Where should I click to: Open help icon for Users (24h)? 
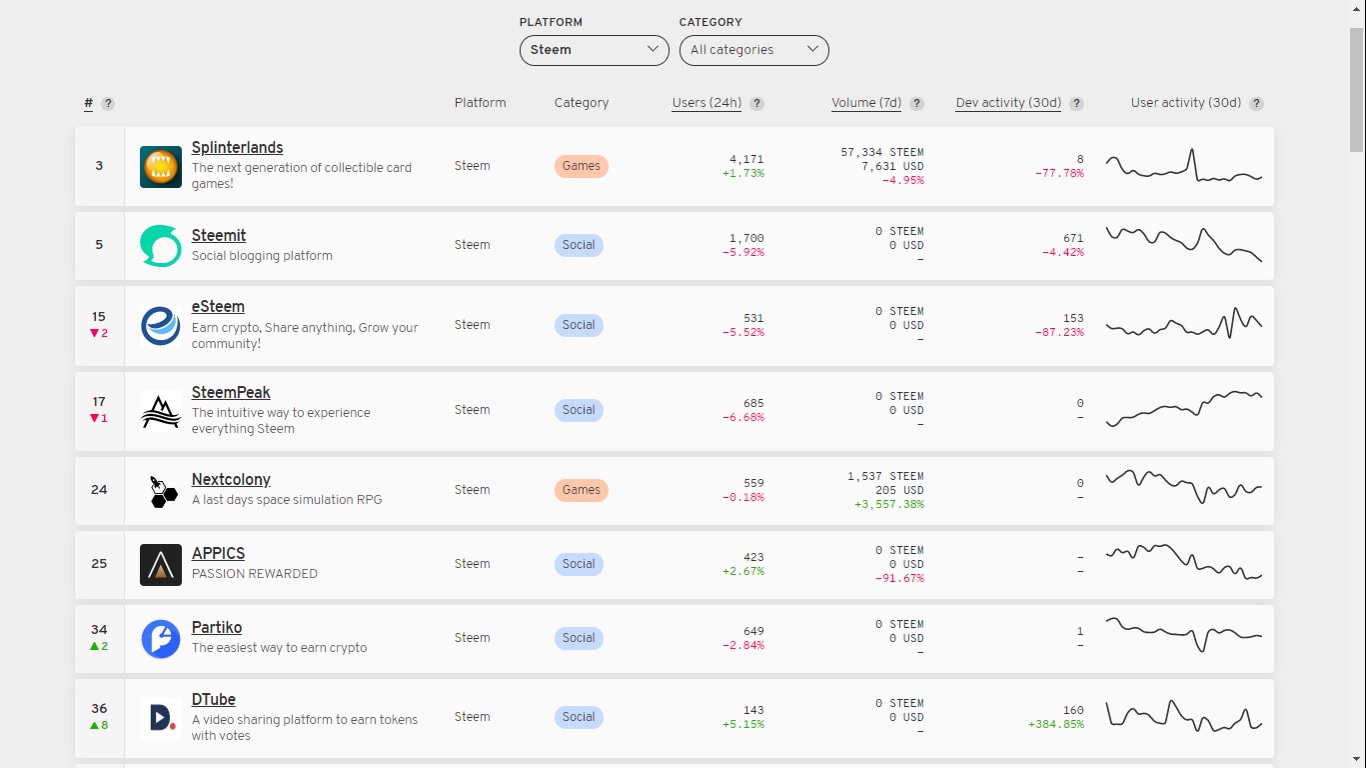pos(757,104)
